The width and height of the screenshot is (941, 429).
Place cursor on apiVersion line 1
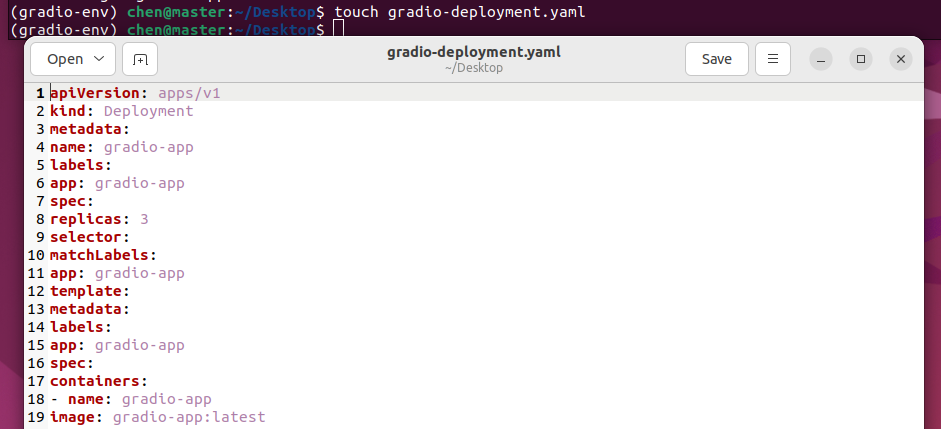coord(135,93)
